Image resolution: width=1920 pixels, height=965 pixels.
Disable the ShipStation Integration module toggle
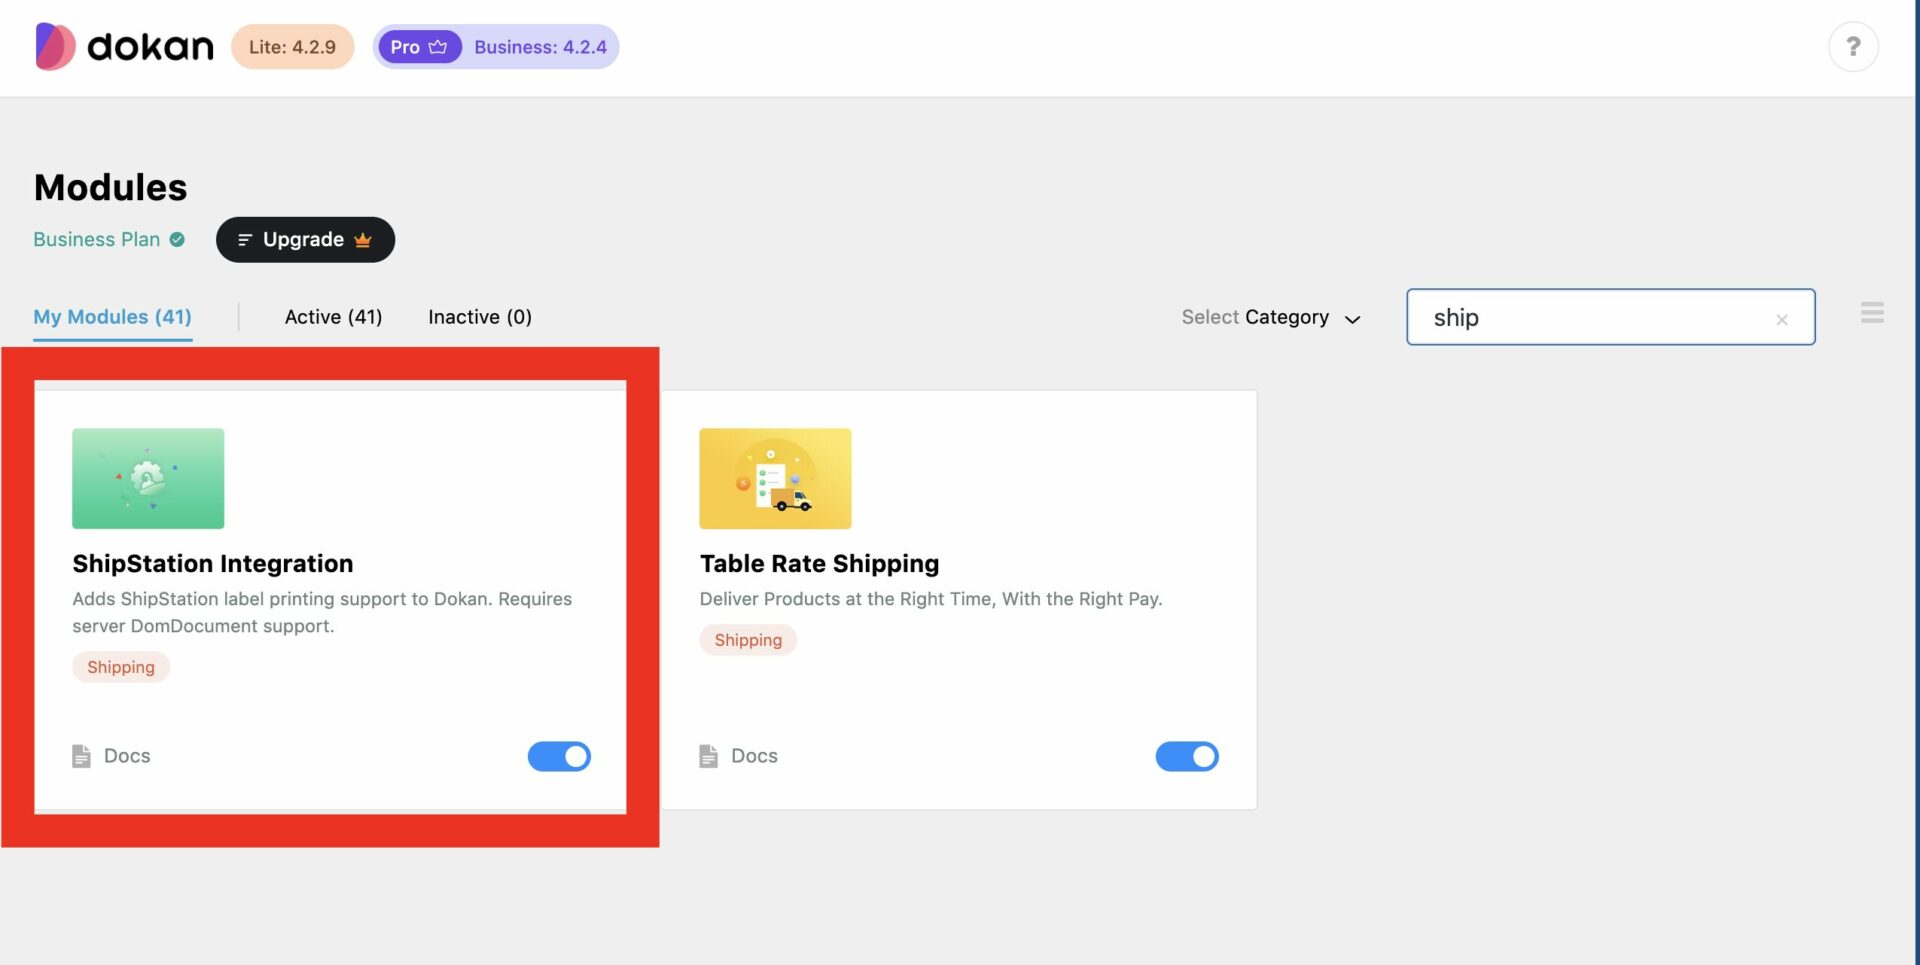[559, 756]
